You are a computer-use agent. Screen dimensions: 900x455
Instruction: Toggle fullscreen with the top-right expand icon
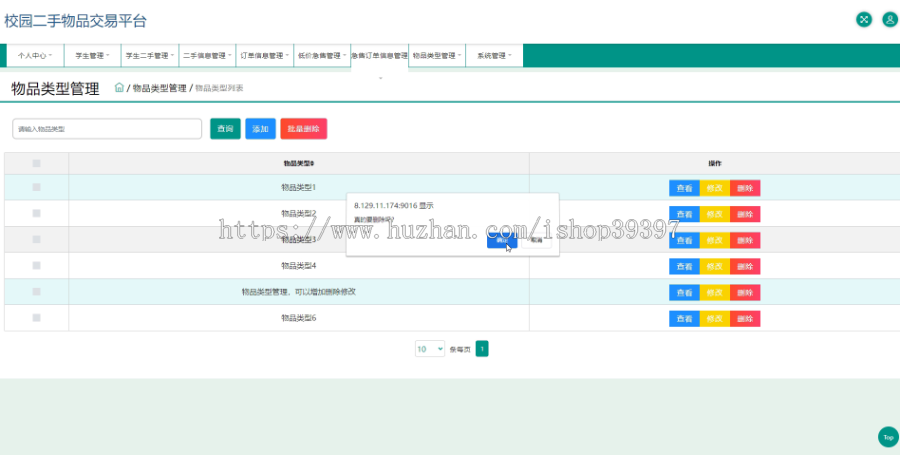tap(864, 20)
